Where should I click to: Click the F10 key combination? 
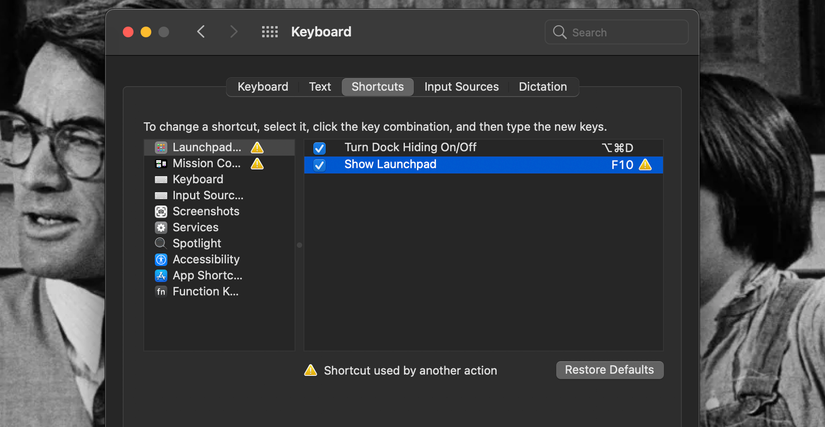pos(622,165)
